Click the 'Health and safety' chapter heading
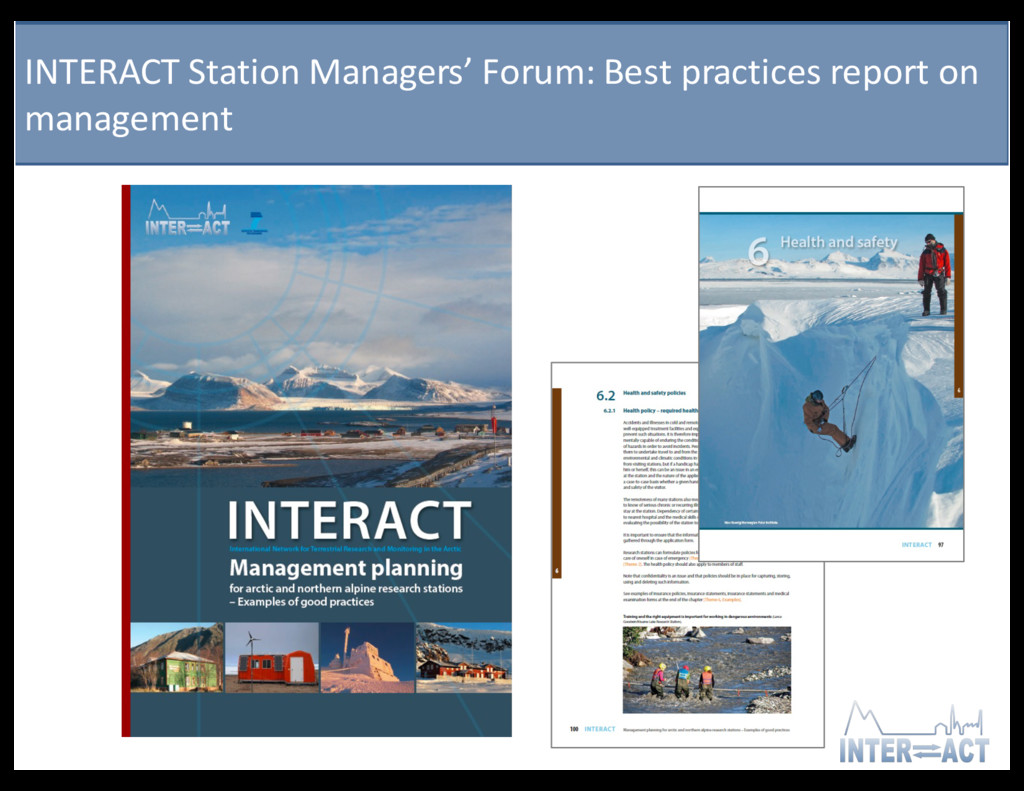The image size is (1024, 791). 839,242
